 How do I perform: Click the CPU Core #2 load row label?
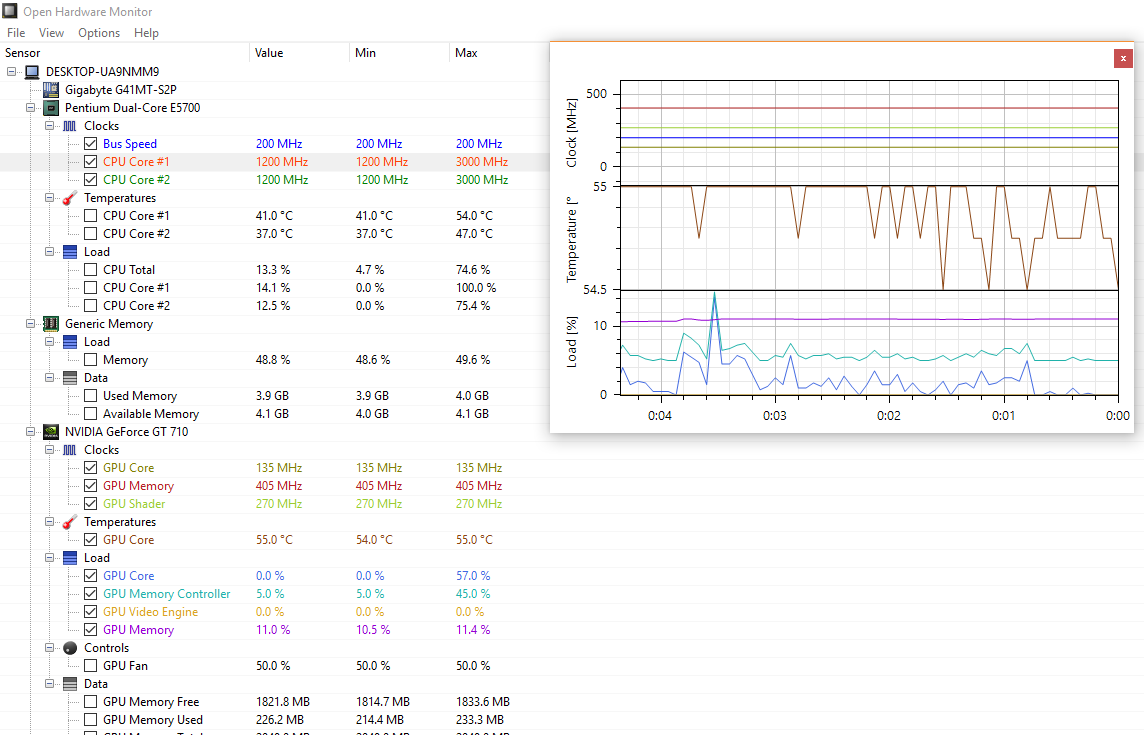(x=136, y=306)
